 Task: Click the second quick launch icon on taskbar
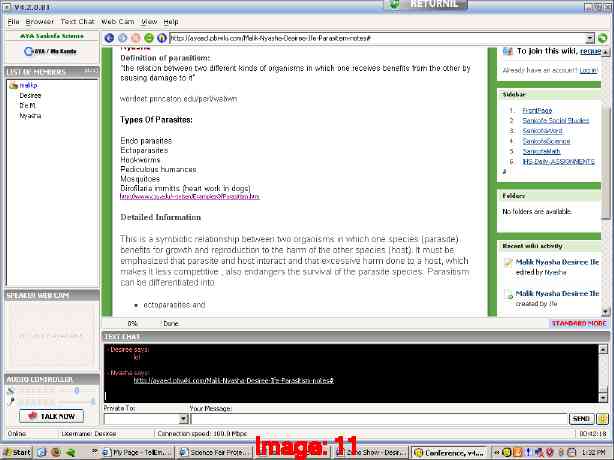click(56, 453)
